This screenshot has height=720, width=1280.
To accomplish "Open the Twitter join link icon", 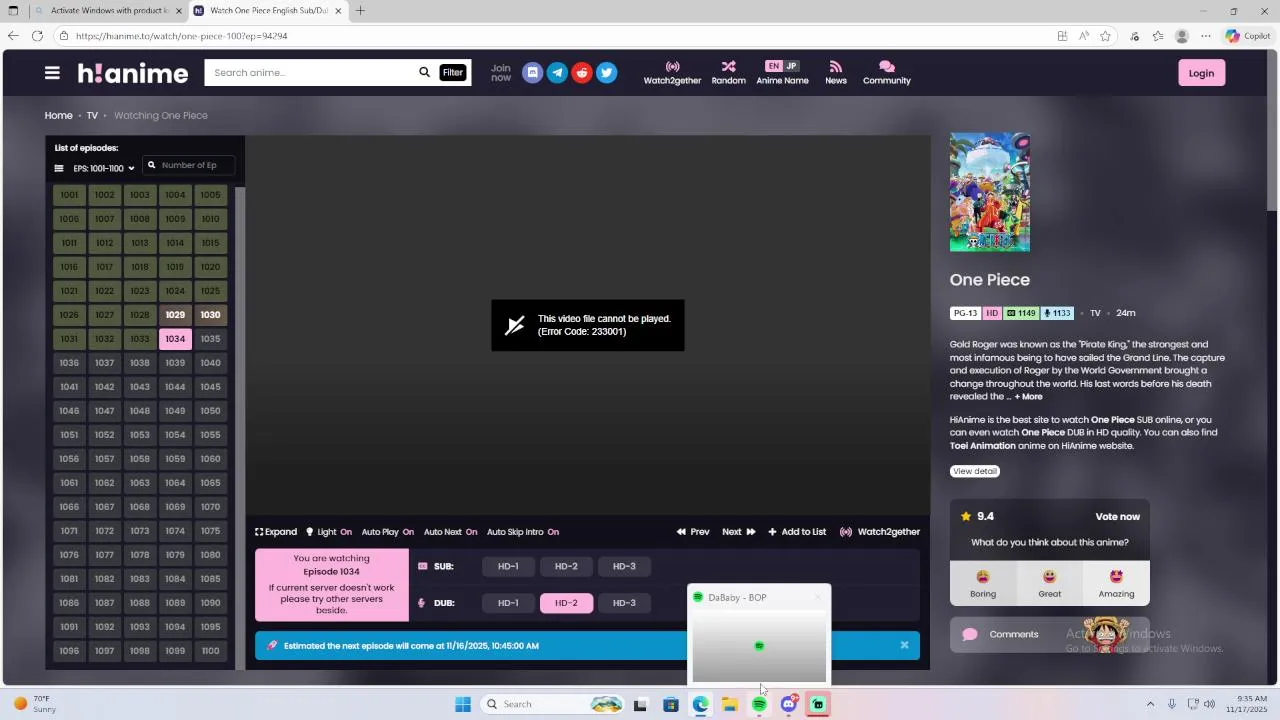I will (x=606, y=73).
